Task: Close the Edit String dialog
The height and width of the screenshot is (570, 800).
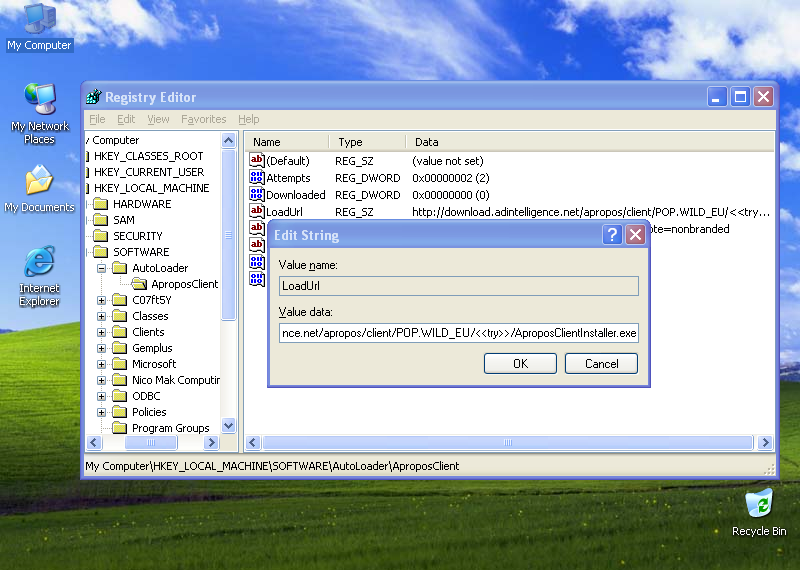Action: (635, 235)
